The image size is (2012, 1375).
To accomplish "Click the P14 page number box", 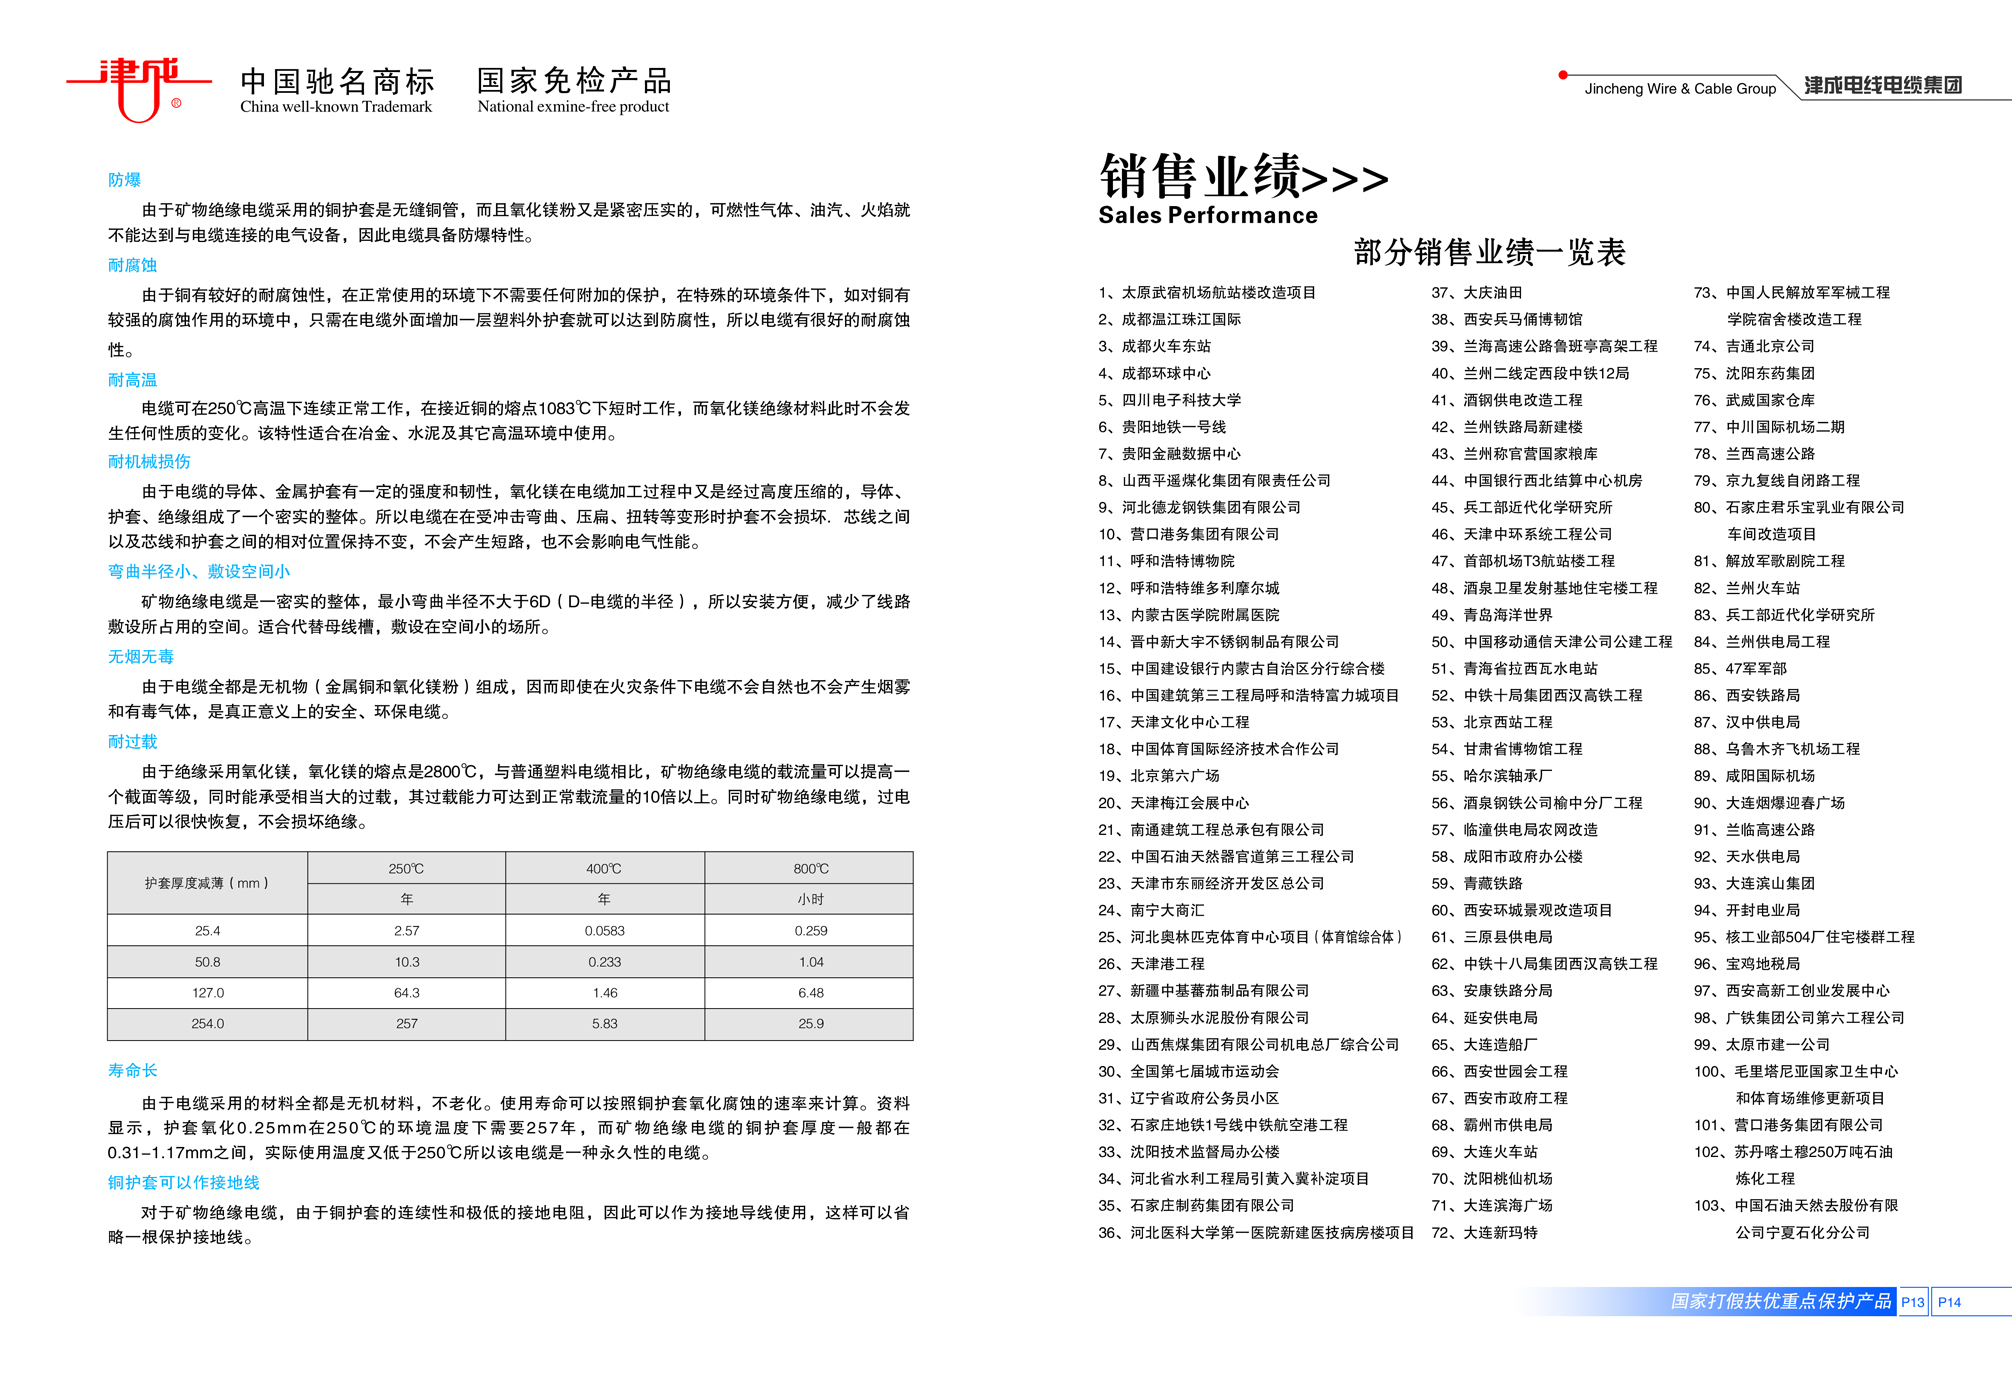I will click(x=1949, y=1302).
